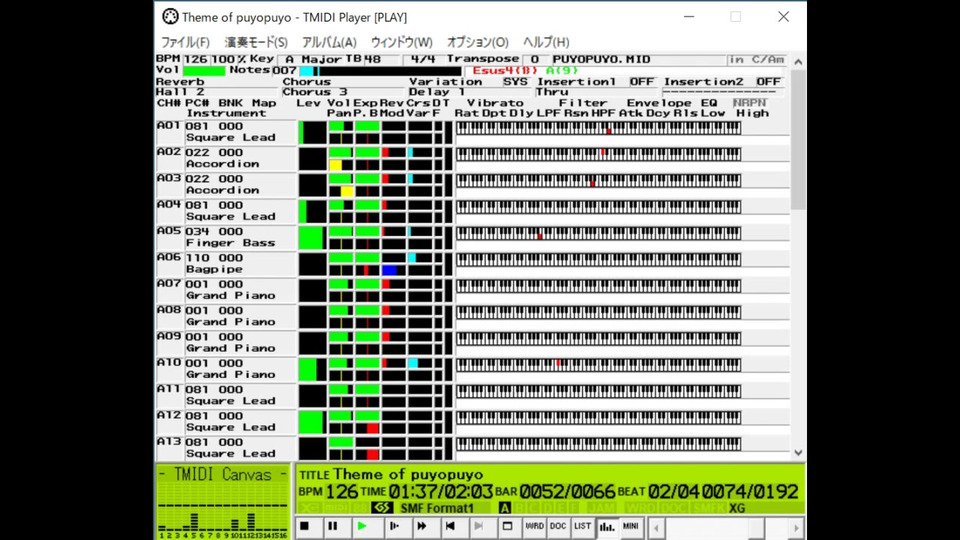Click the A01 piano keyboard display
960x540 pixels.
pyautogui.click(x=598, y=128)
